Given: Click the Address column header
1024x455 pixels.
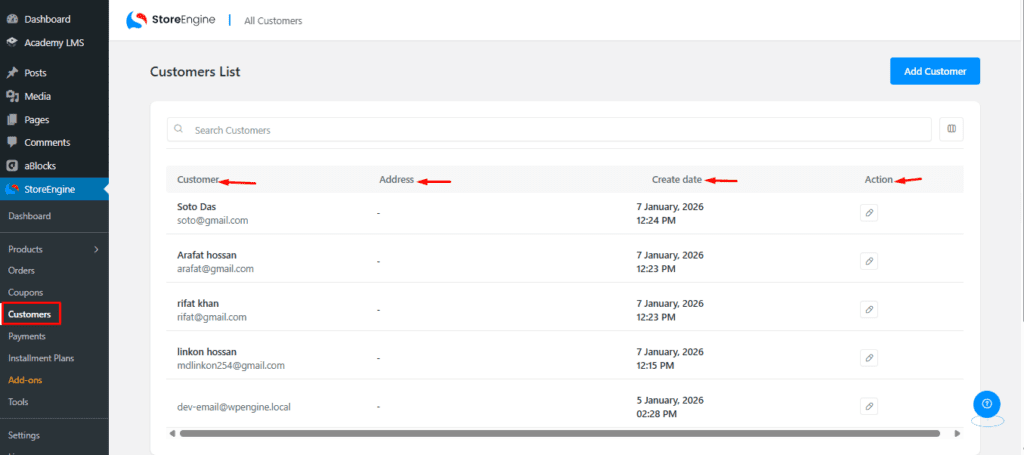Looking at the screenshot, I should coord(396,180).
